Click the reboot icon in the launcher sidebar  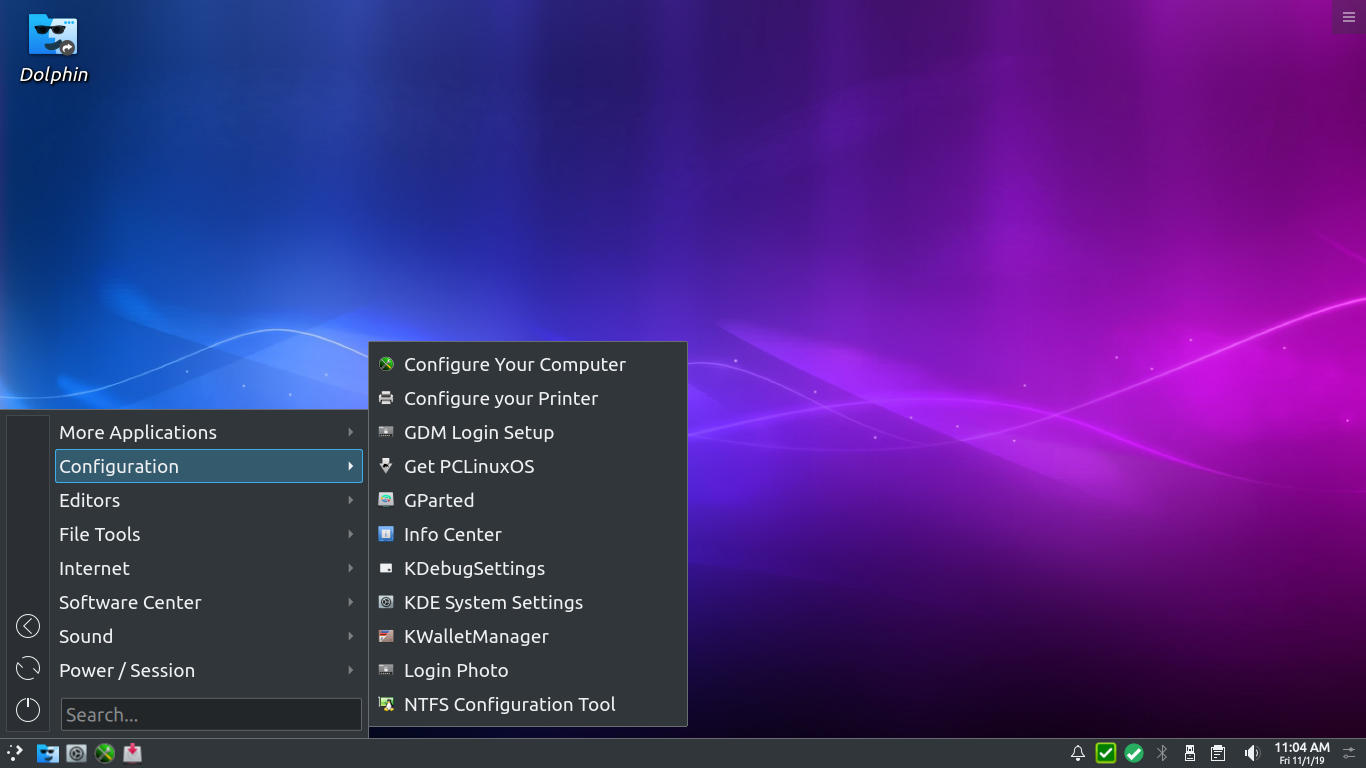pos(28,668)
